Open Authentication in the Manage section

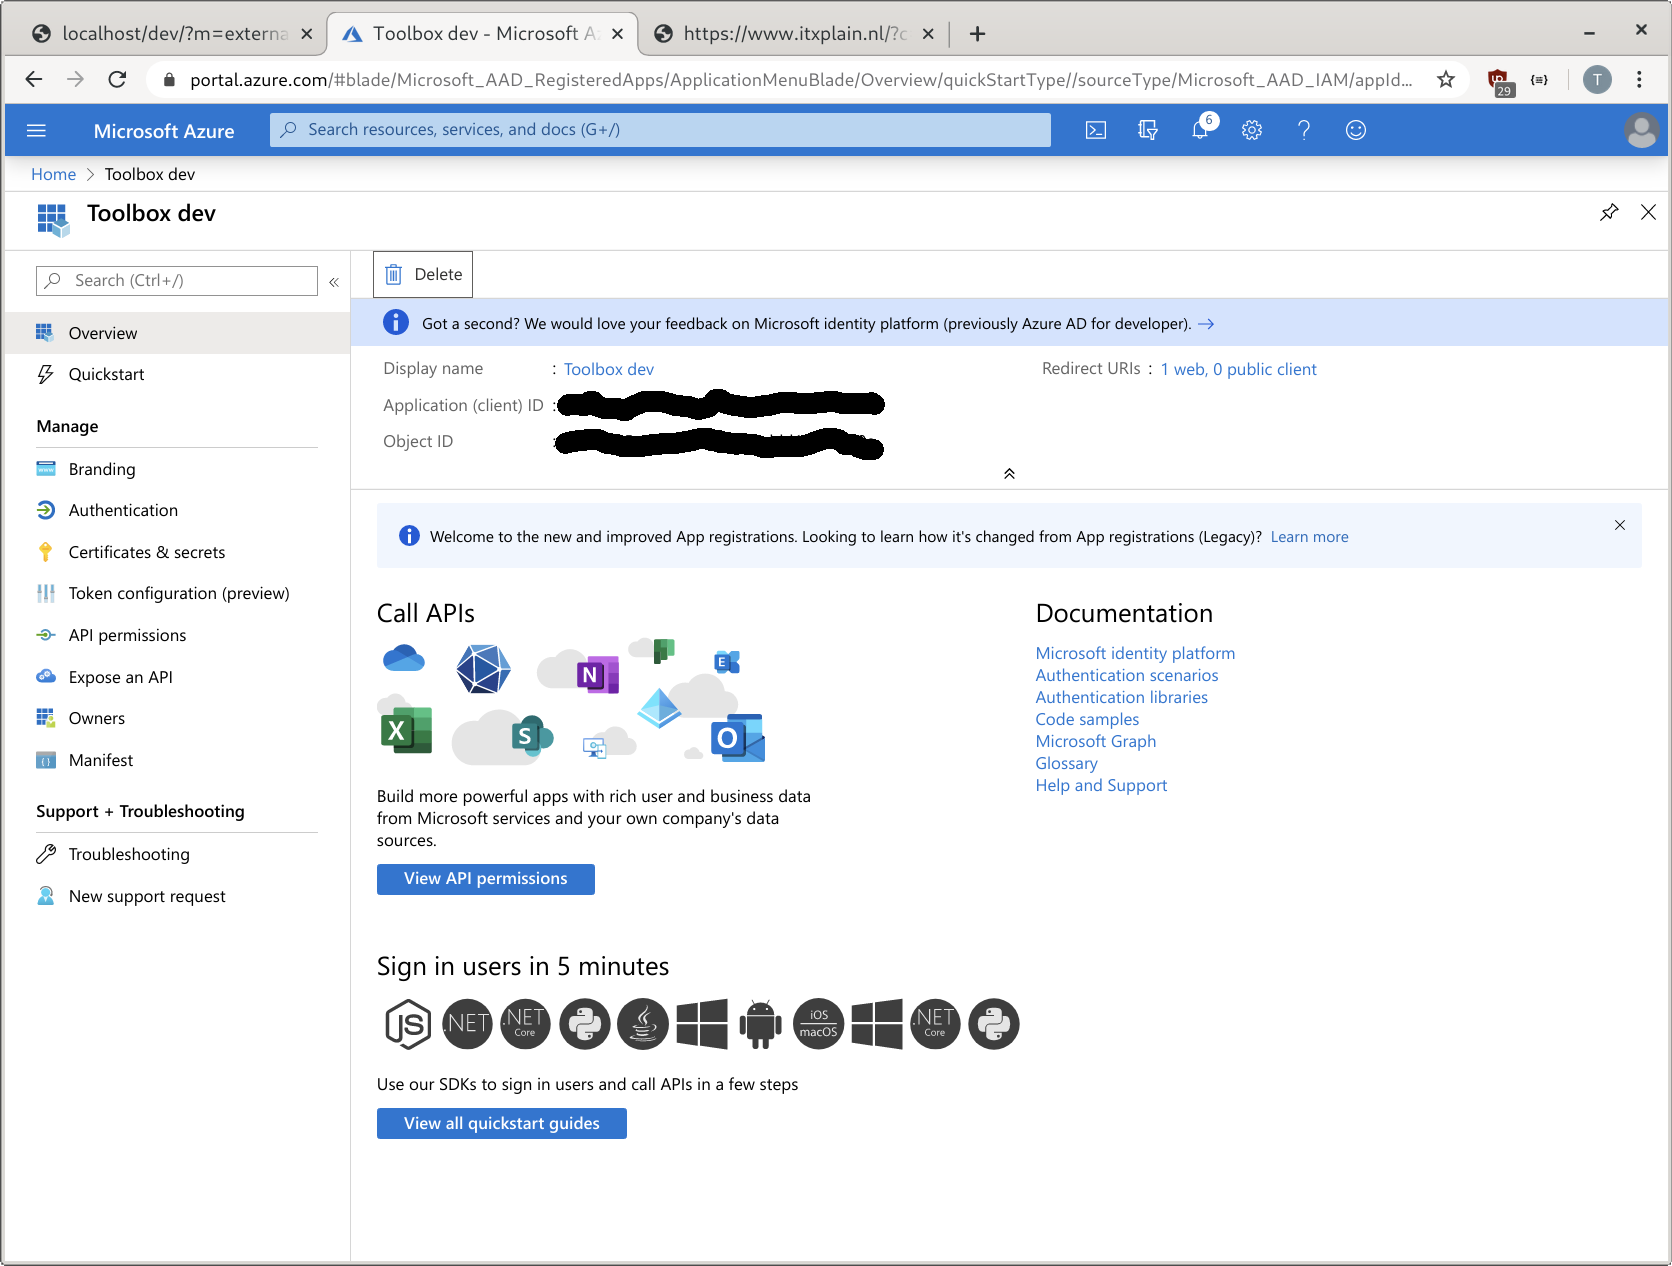click(177, 510)
